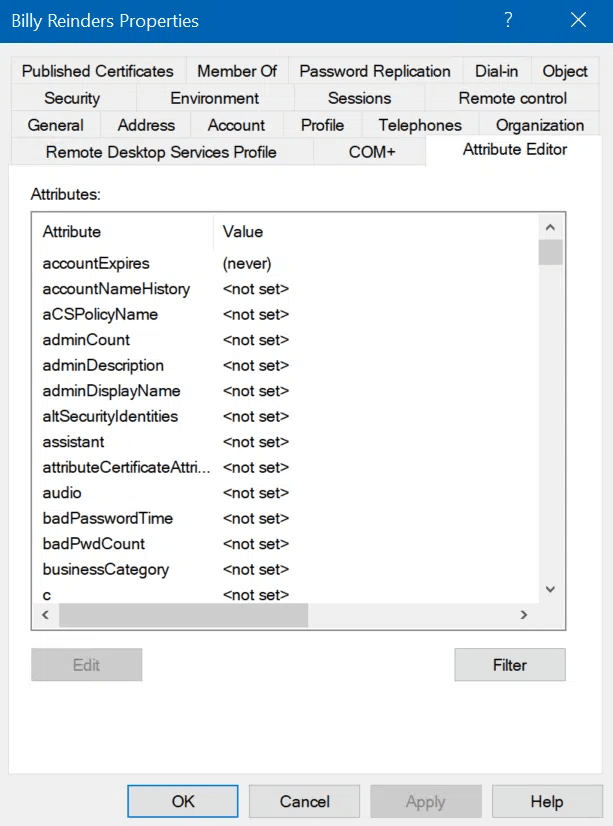Screen dimensions: 613x826
Task: Switch to the Password Replication tab
Action: [x=374, y=71]
